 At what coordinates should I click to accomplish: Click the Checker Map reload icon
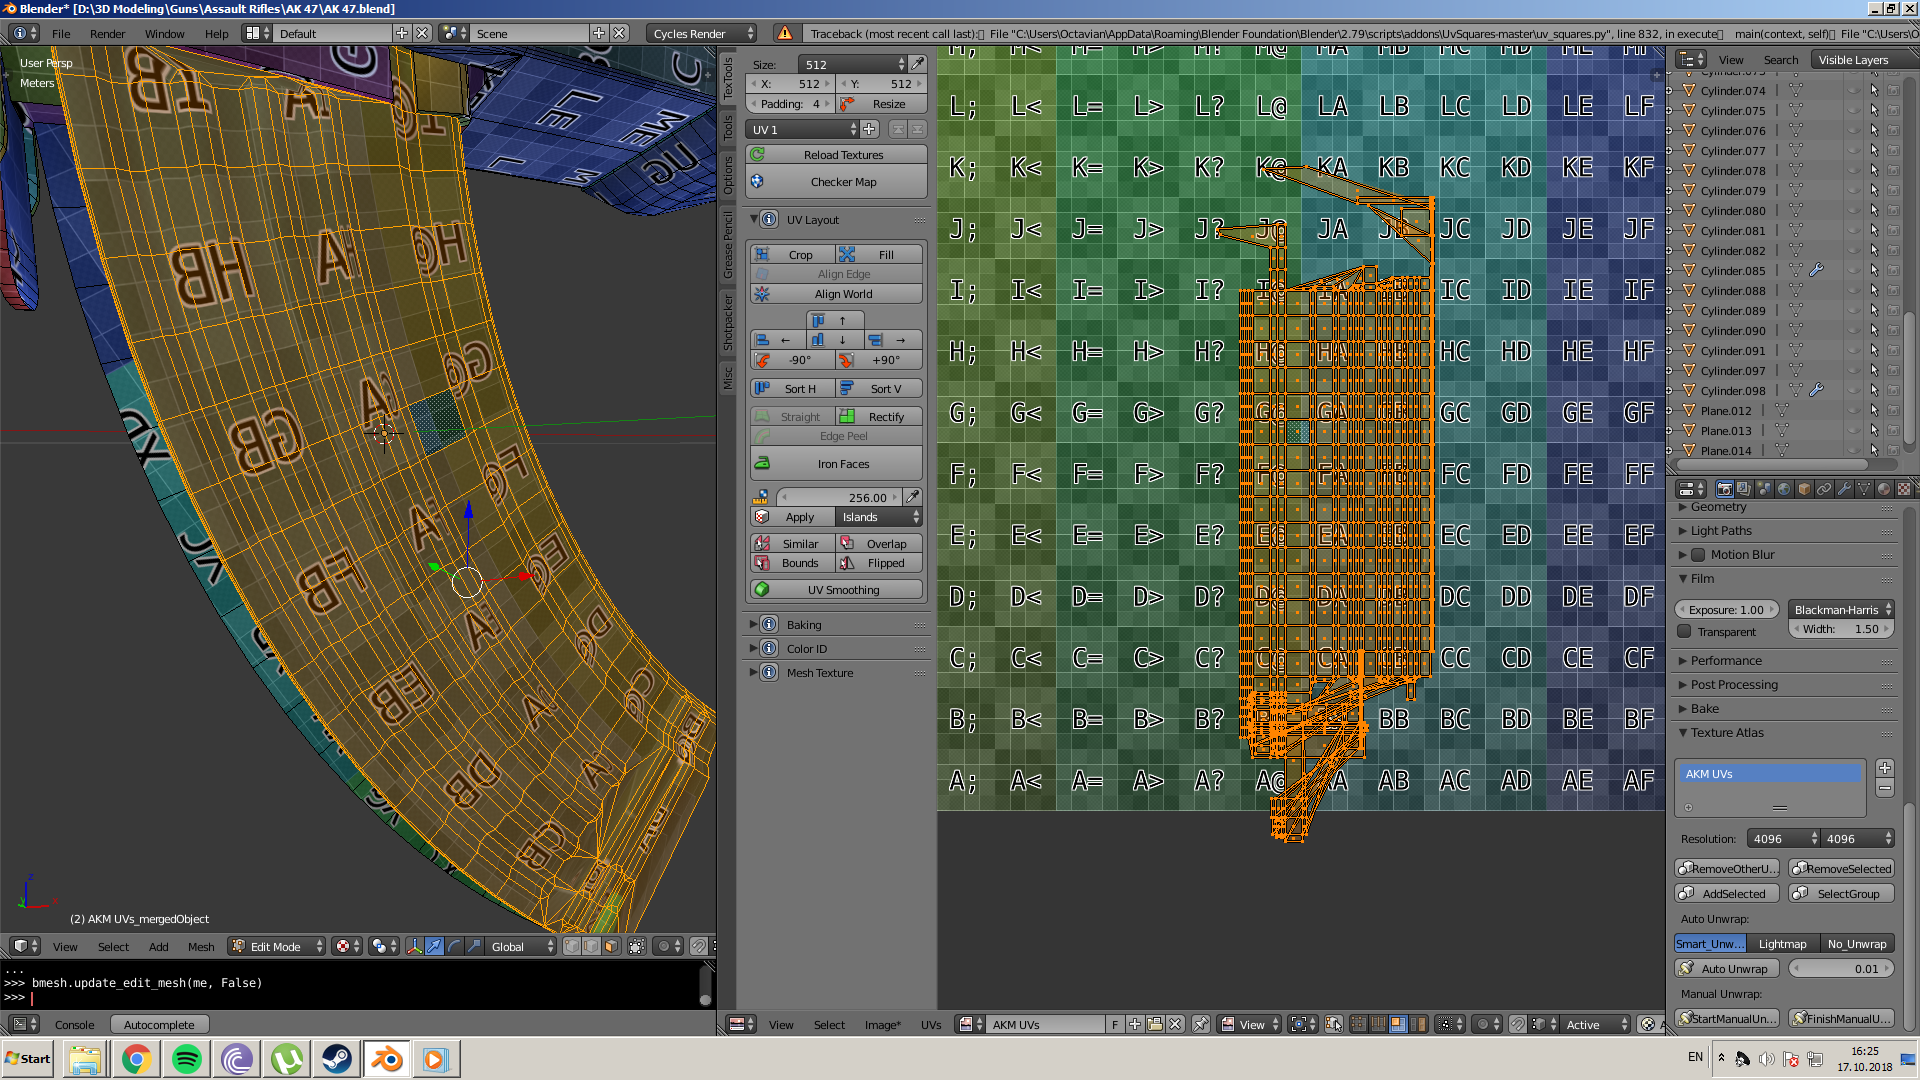point(758,181)
